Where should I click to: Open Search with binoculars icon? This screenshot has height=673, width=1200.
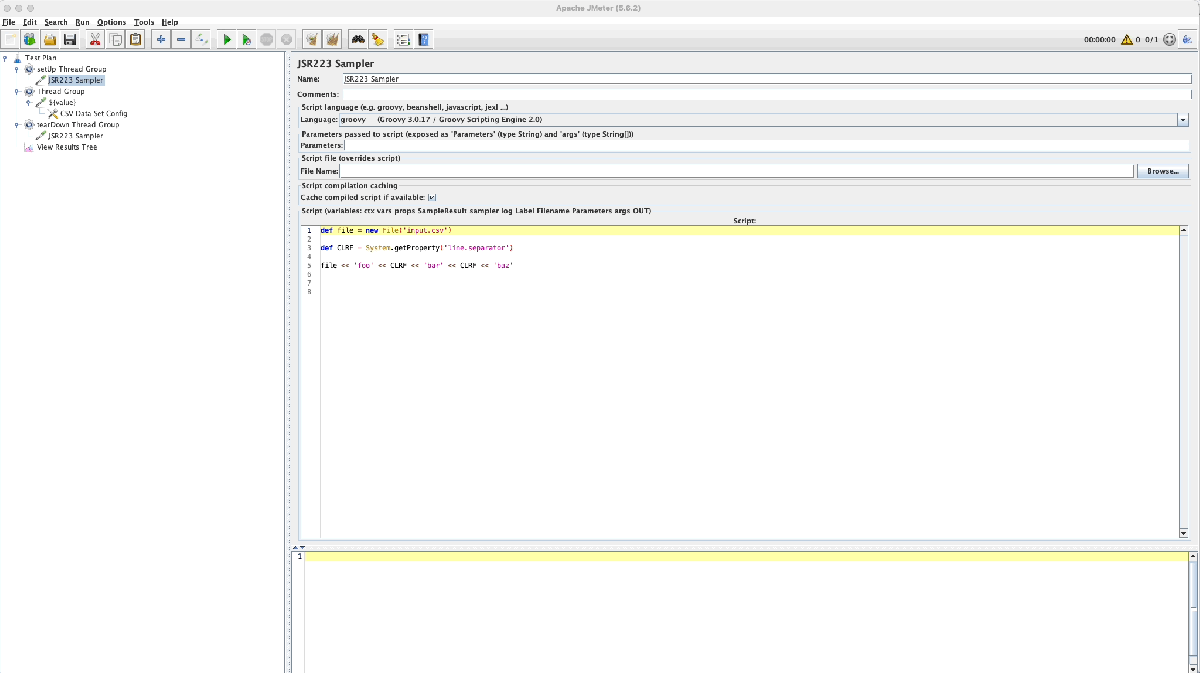(357, 39)
